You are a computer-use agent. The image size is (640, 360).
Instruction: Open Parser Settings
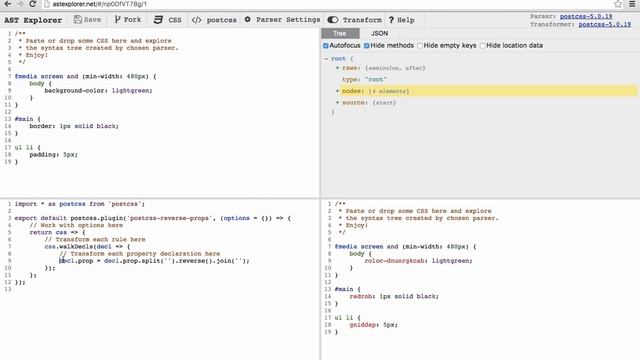282,20
